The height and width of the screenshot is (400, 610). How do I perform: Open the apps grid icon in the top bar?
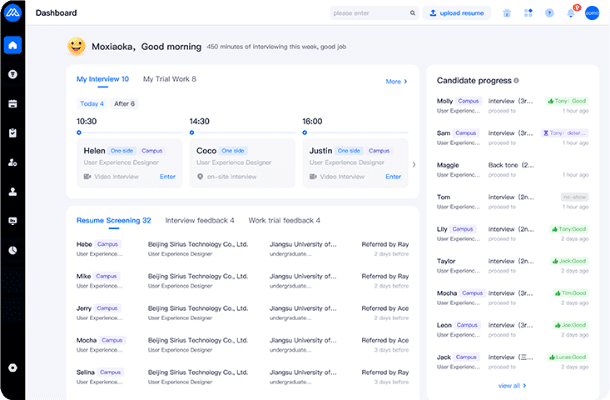[x=528, y=13]
